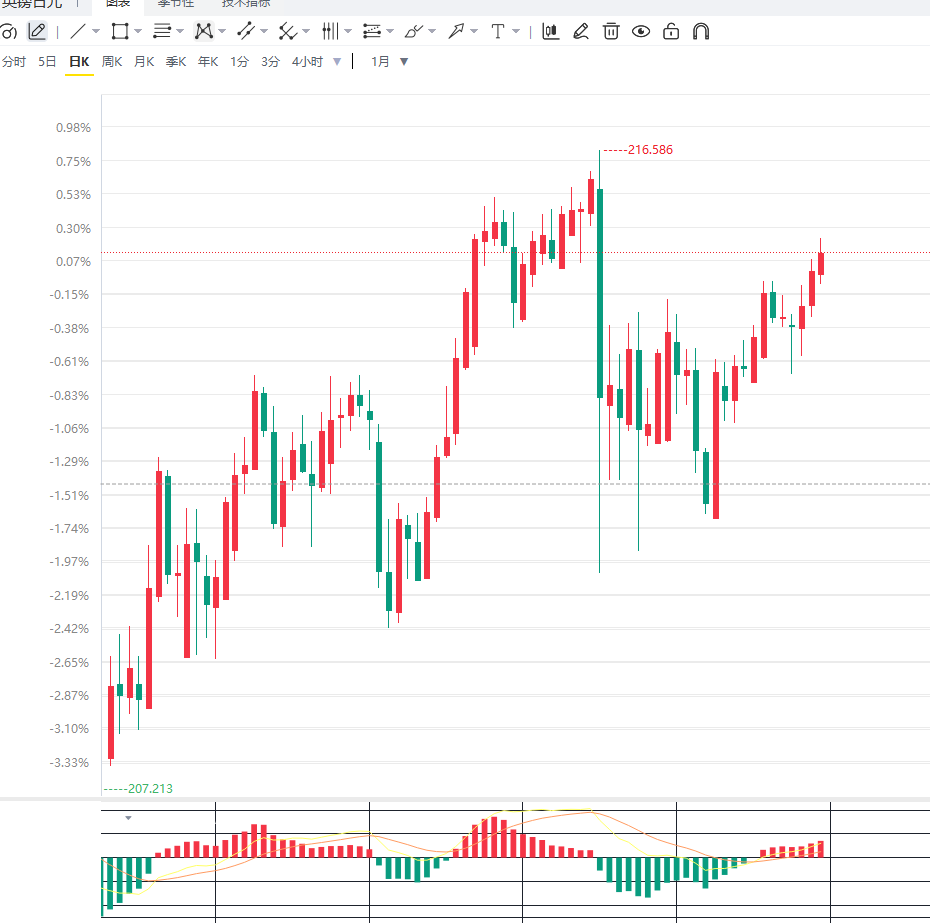930x924 pixels.
Task: Open the line tool options dropdown
Action: coord(96,31)
